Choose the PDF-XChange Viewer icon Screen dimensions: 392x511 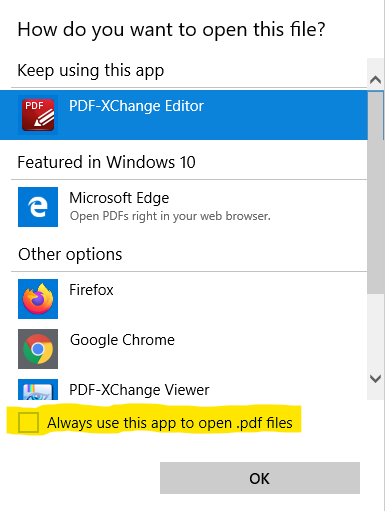point(38,389)
